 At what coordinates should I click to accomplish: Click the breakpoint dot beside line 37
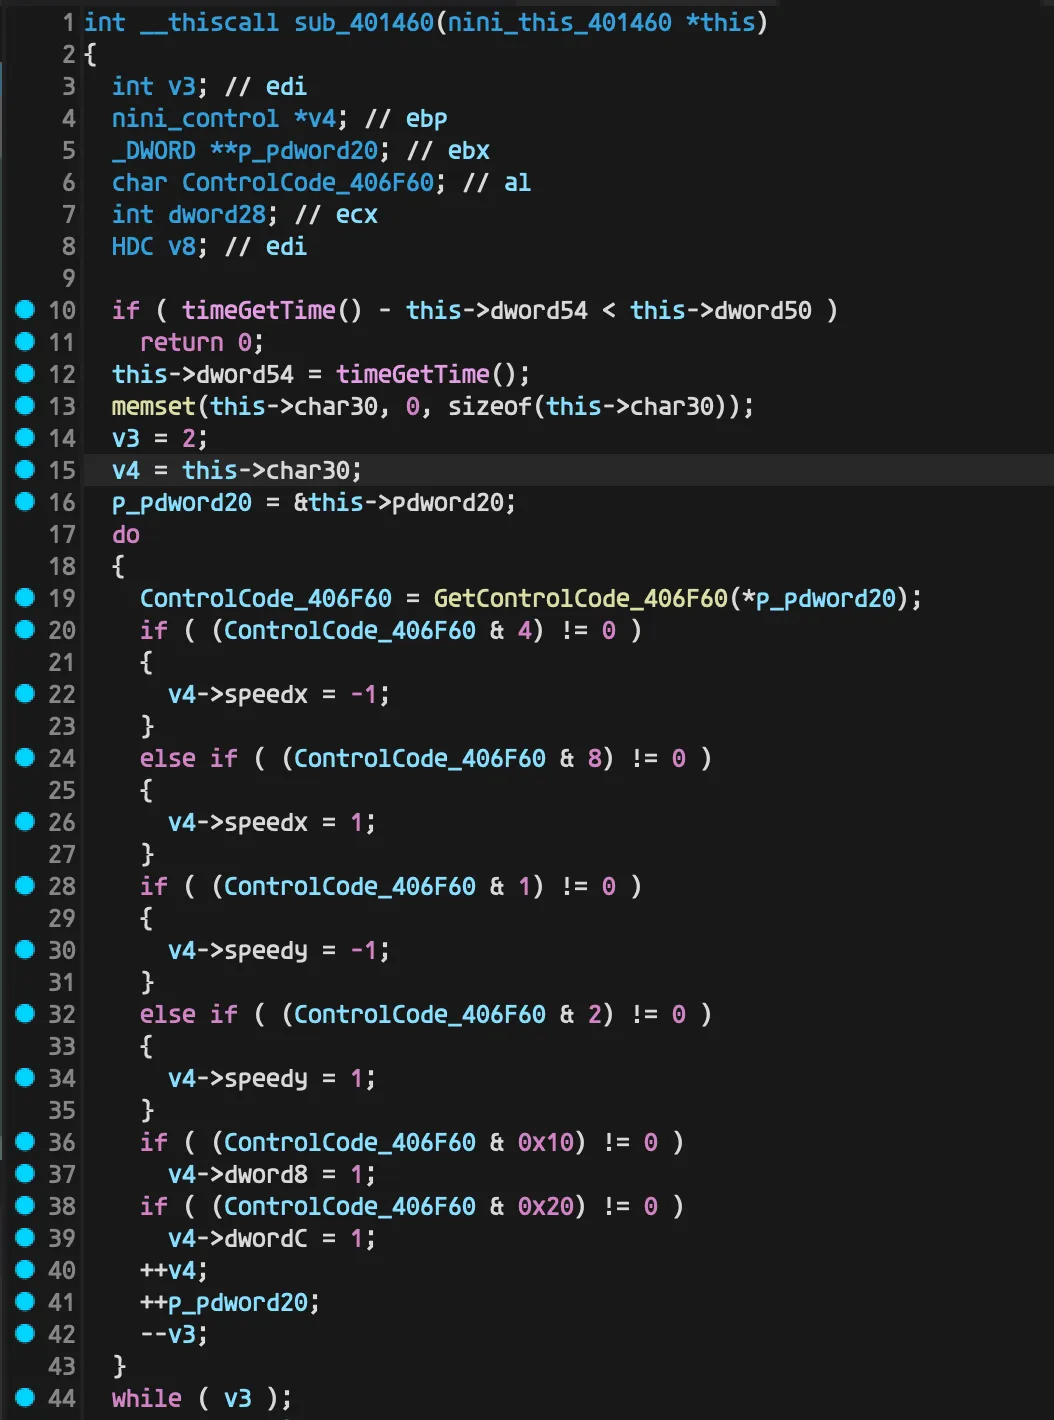point(25,1174)
